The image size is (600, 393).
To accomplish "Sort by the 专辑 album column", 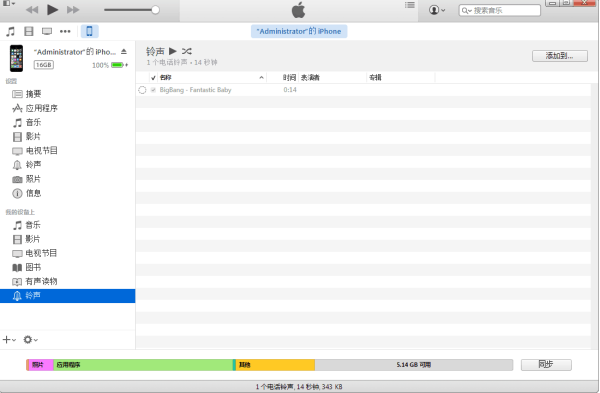I will [375, 78].
